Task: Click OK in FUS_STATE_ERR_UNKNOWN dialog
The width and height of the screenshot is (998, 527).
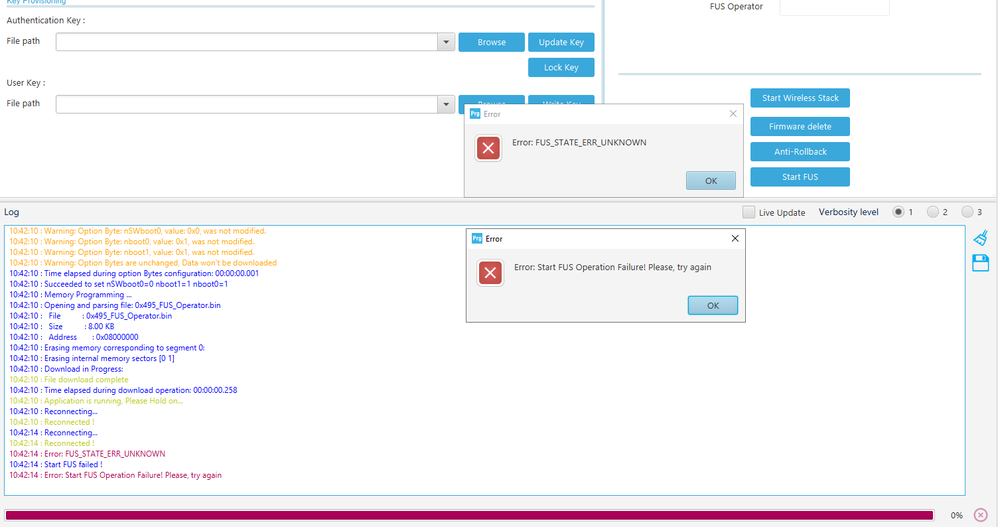Action: point(711,181)
